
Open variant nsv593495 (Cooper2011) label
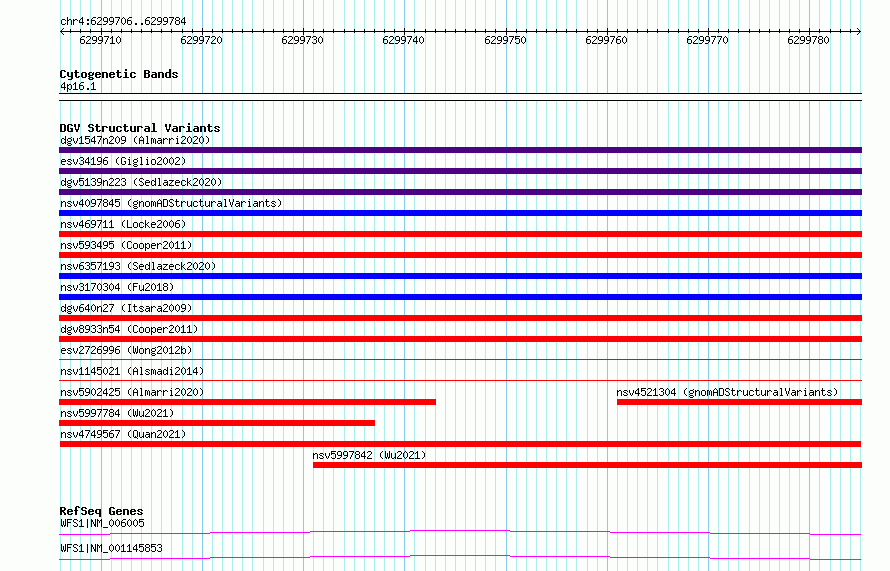pos(126,245)
